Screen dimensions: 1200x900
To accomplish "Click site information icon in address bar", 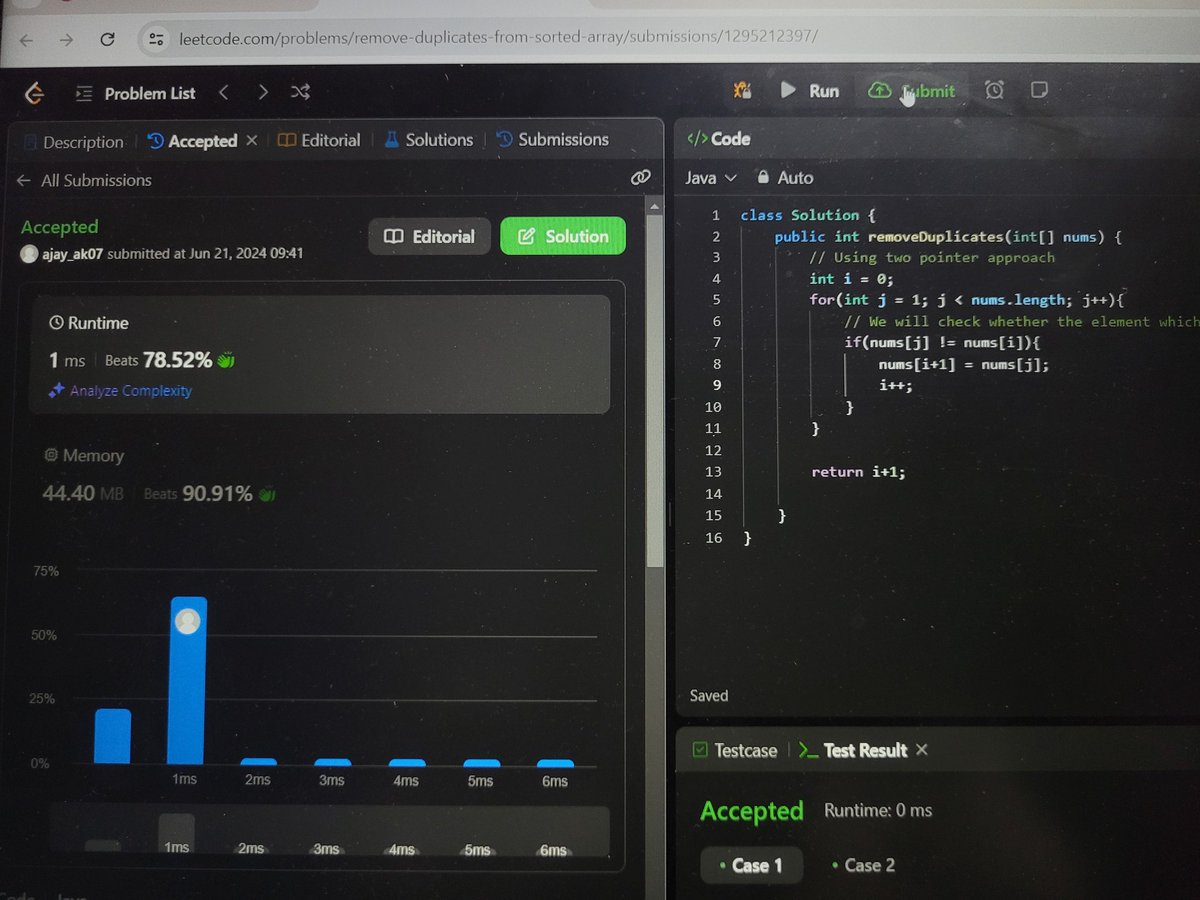I will pos(155,39).
